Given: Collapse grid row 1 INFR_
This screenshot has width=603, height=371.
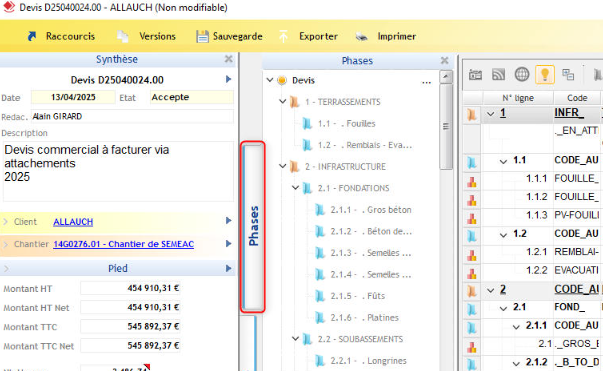Looking at the screenshot, I should [490, 114].
